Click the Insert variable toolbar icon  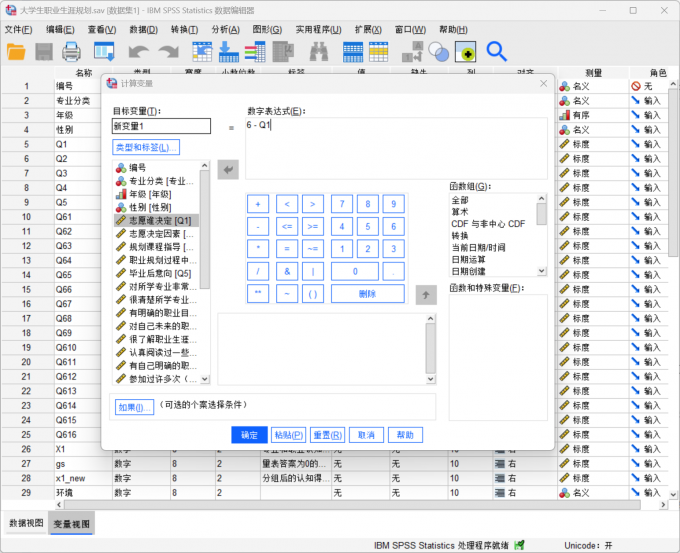[379, 52]
